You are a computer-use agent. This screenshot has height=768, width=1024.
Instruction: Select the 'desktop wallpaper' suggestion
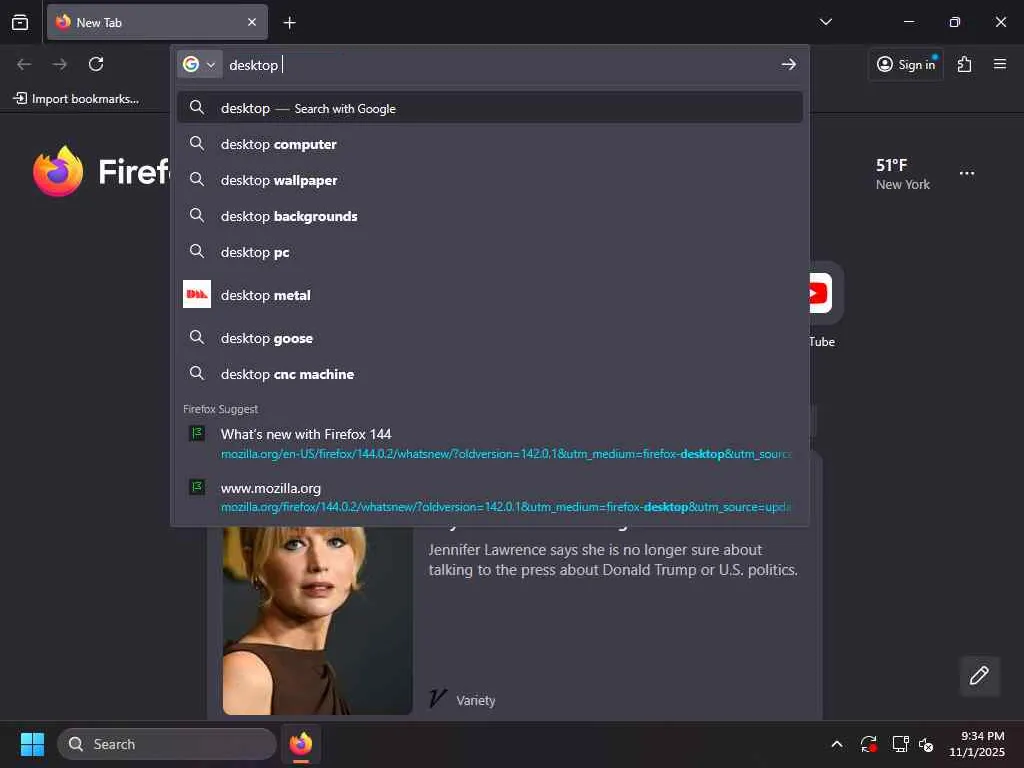pos(490,180)
